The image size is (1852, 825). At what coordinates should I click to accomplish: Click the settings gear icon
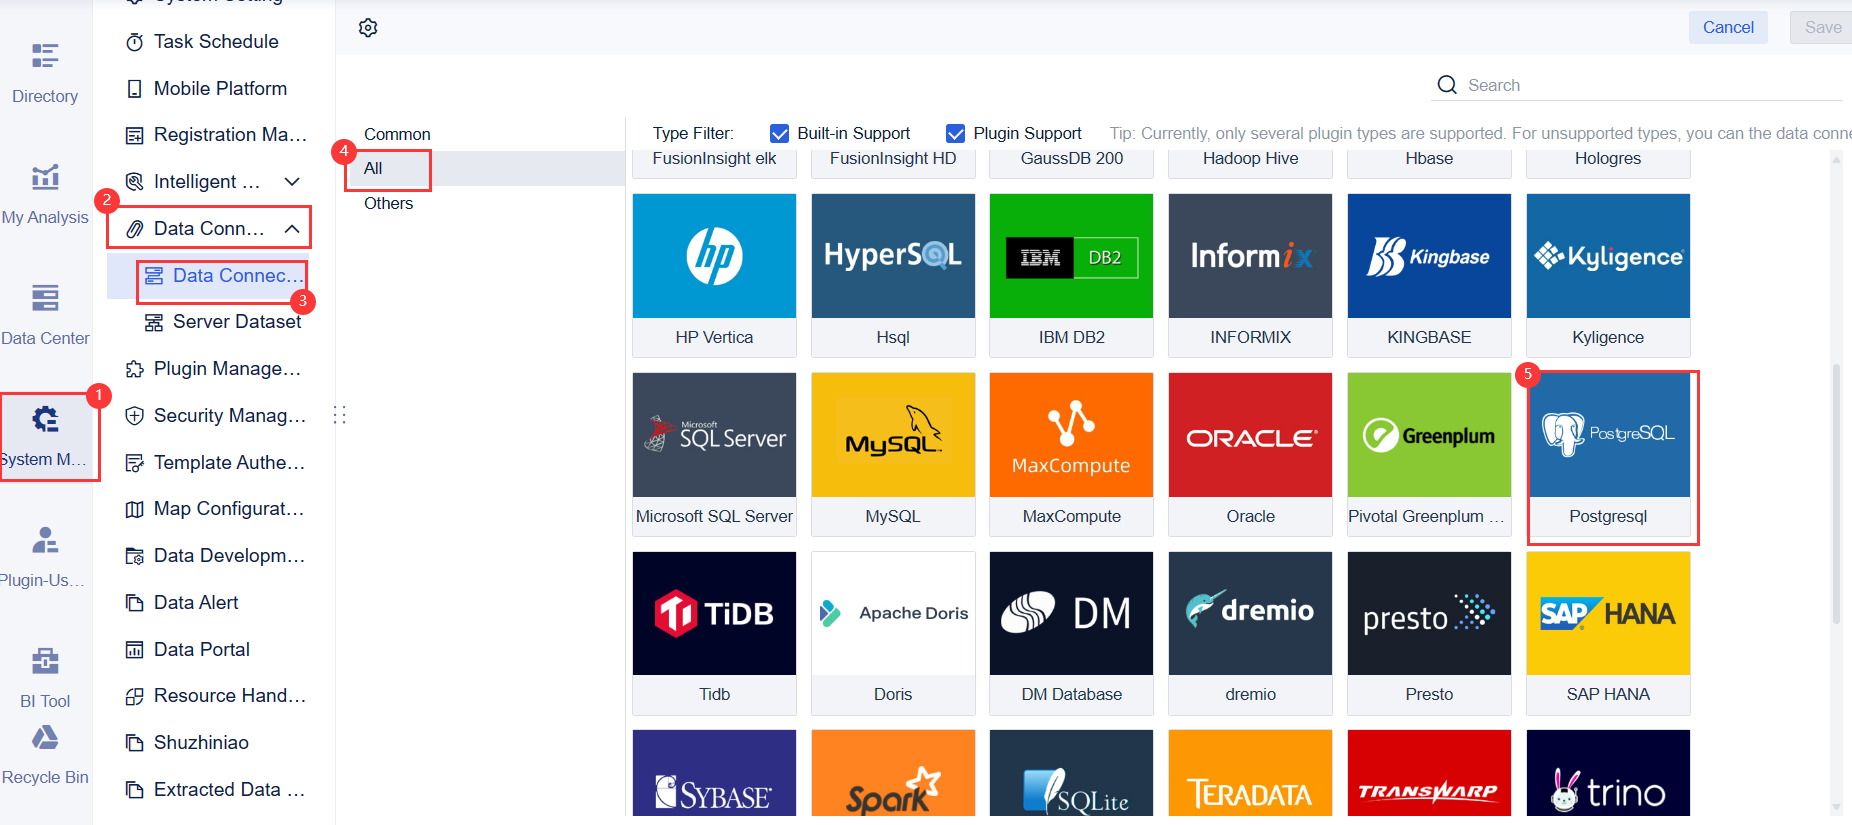point(368,28)
